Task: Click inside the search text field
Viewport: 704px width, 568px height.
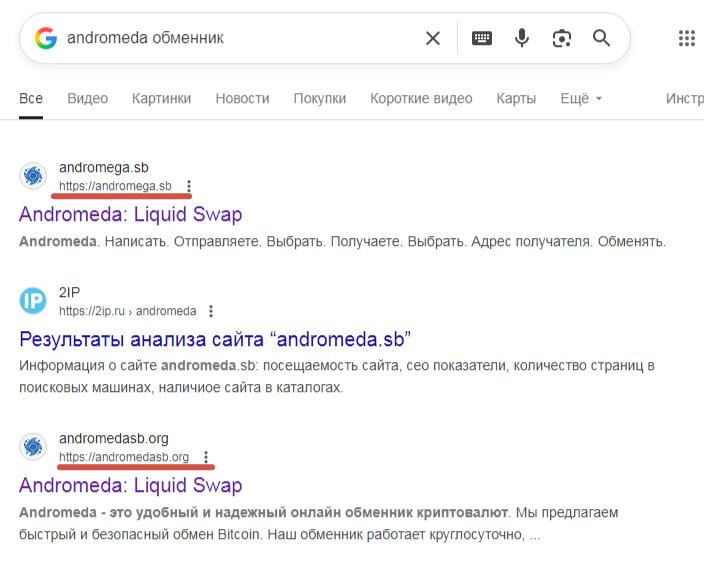Action: [x=240, y=38]
